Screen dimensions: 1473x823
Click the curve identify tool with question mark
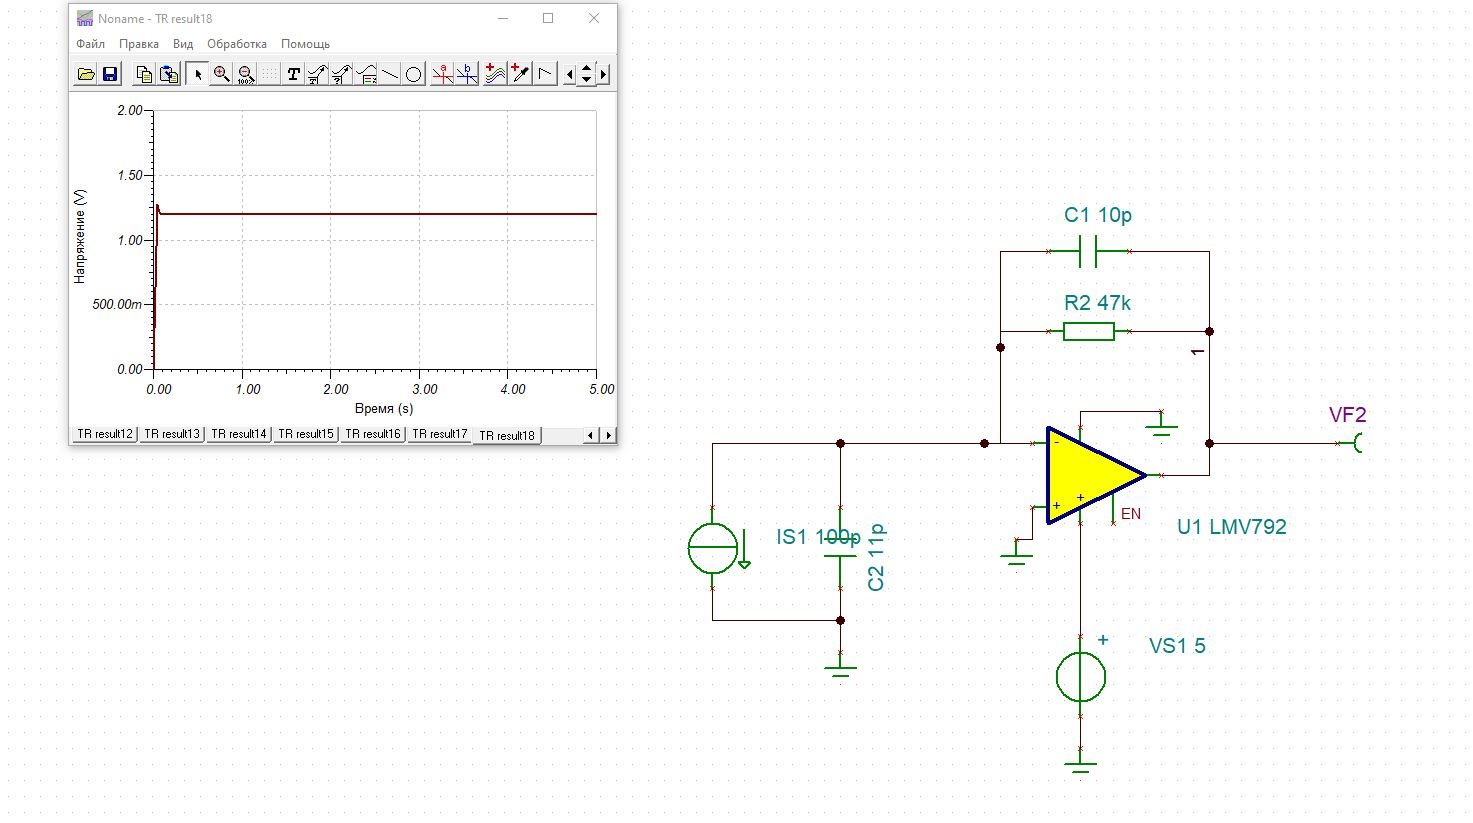point(341,74)
